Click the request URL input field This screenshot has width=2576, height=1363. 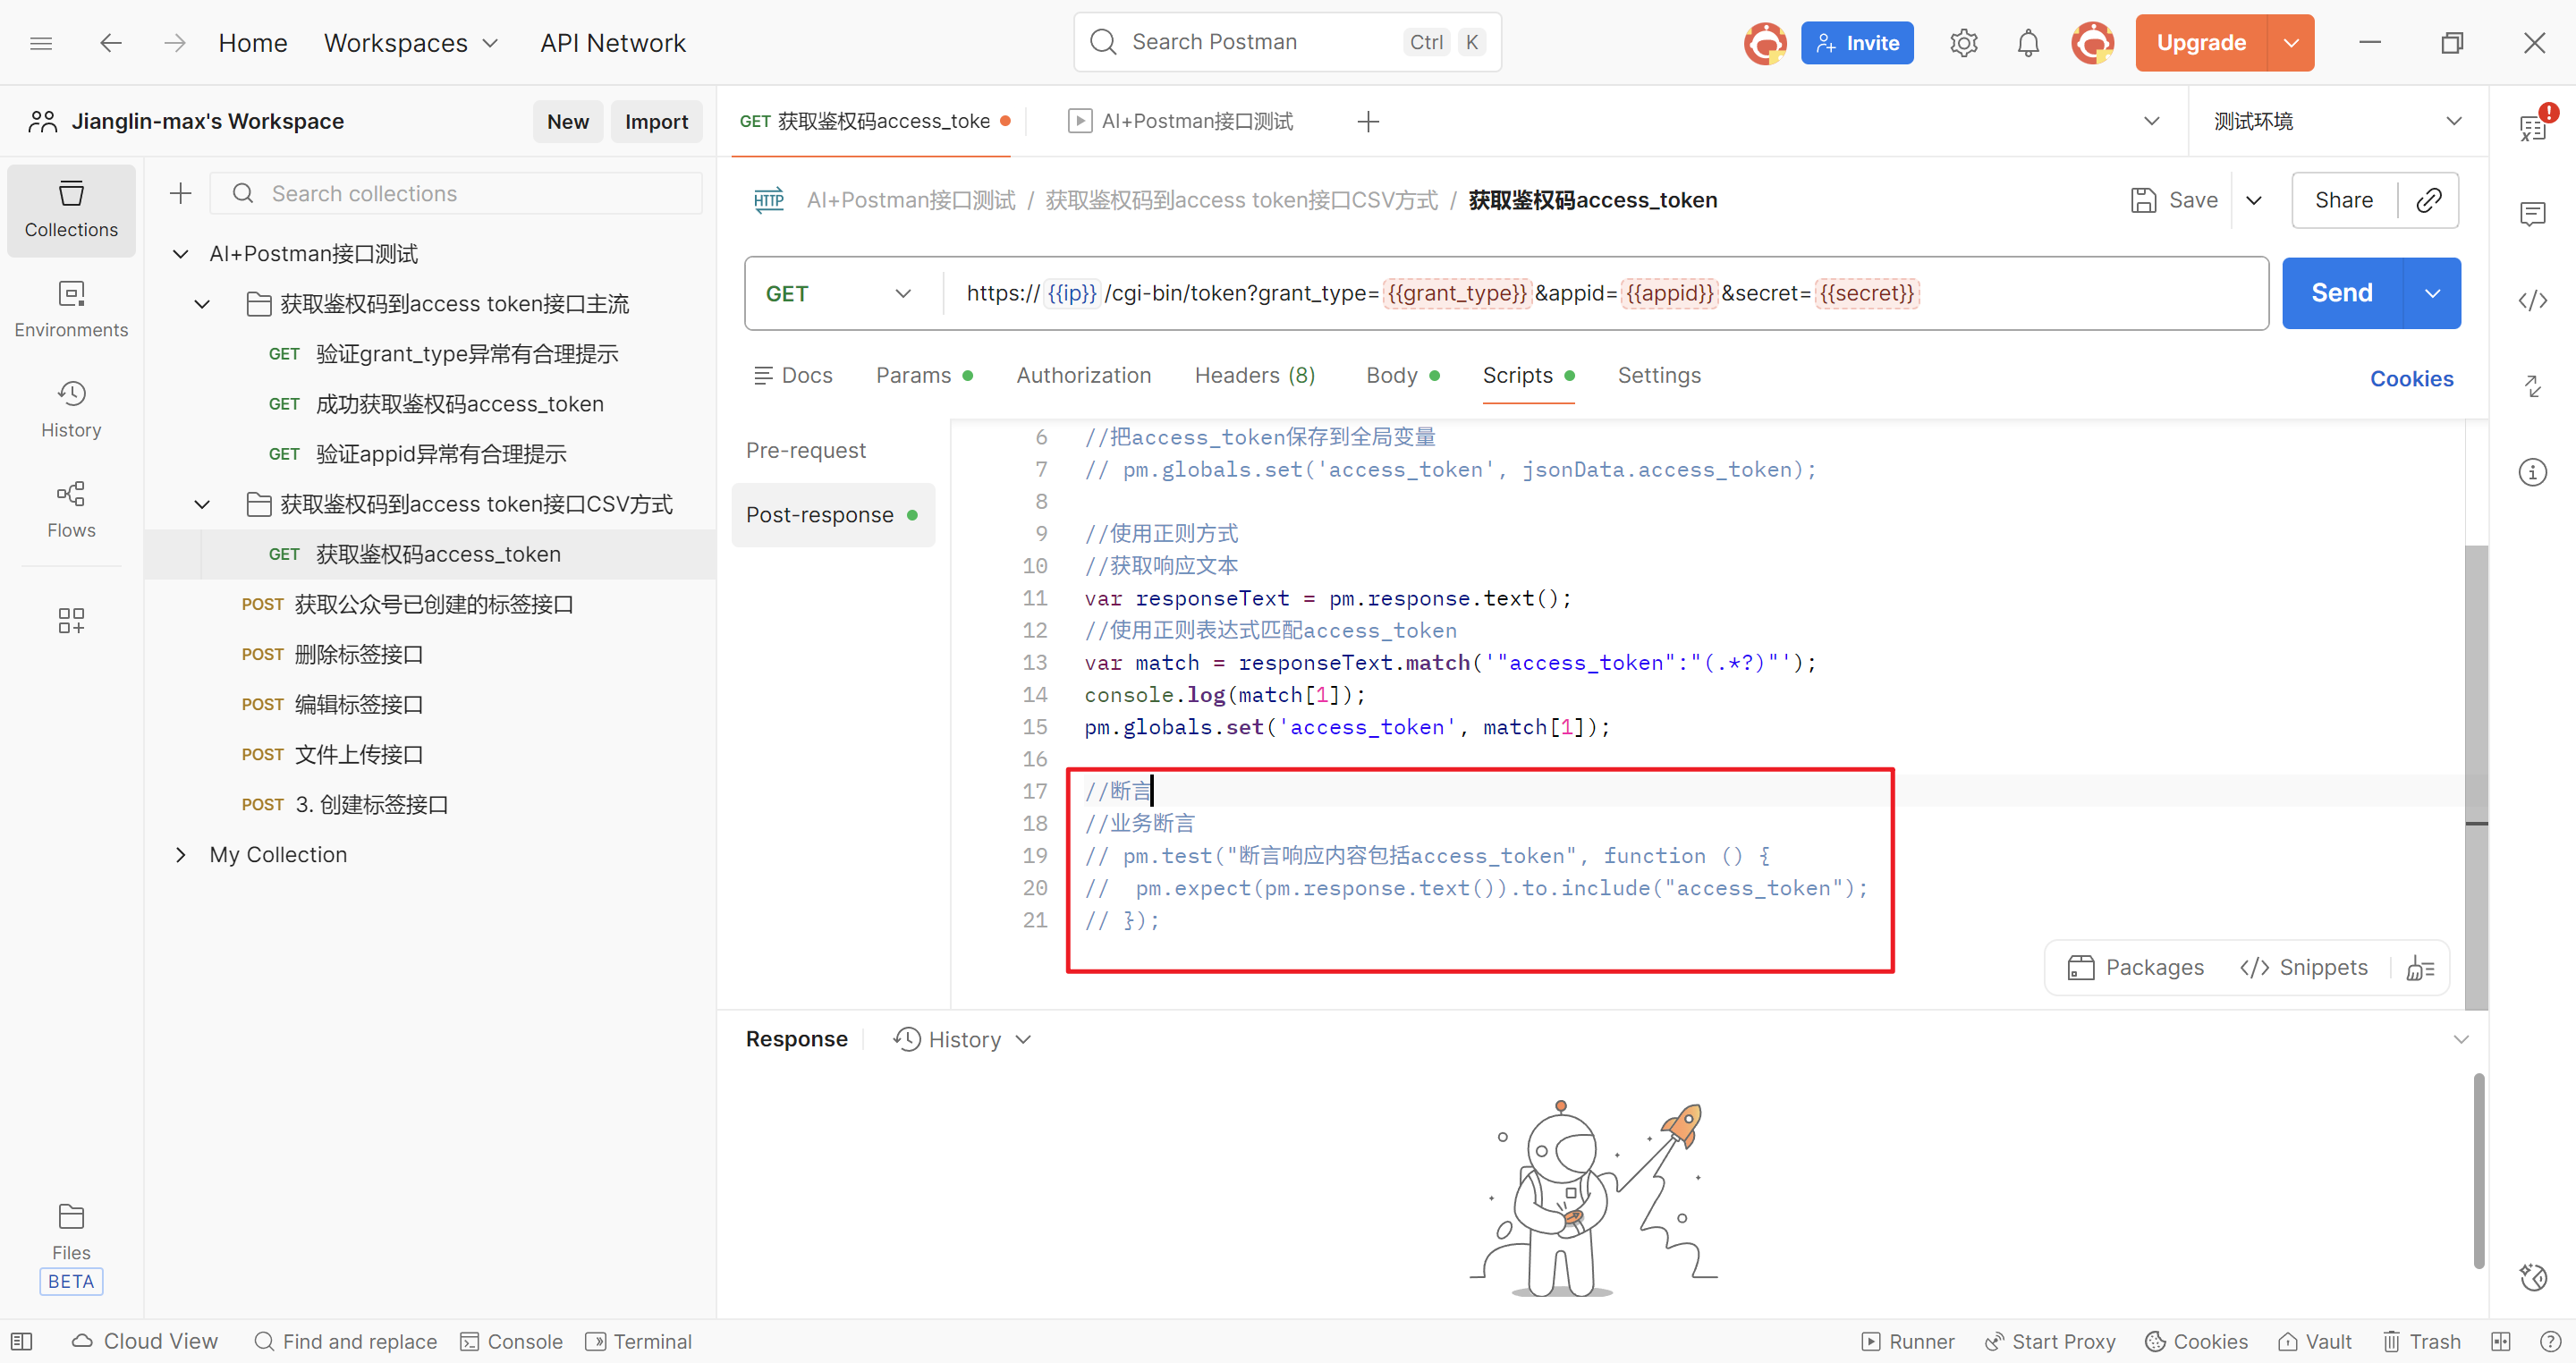point(1606,293)
